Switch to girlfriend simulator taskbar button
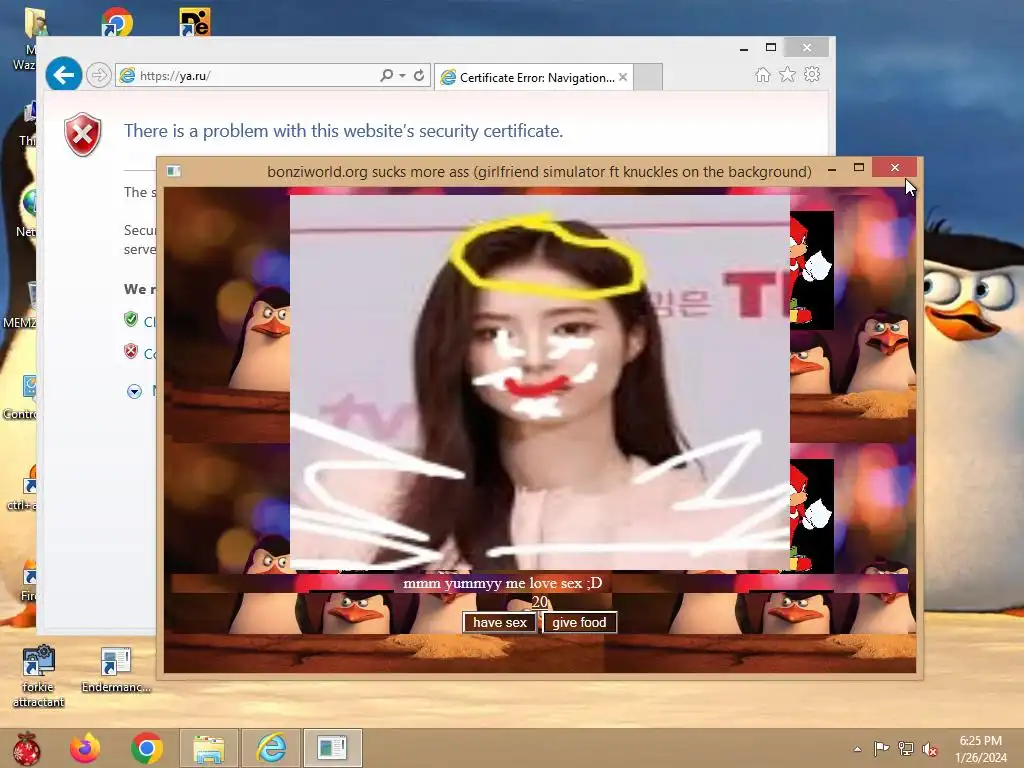The height and width of the screenshot is (768, 1024). 332,748
